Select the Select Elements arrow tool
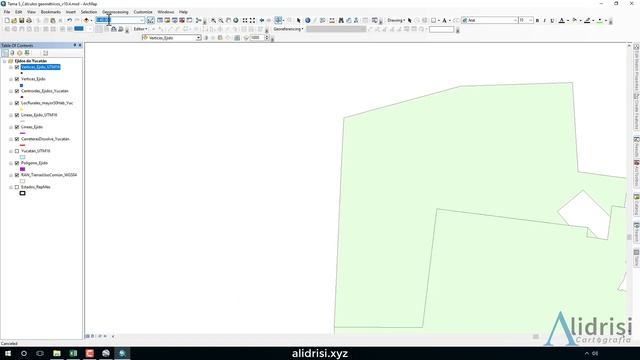Screen dimensions: 640x360 pyautogui.click(x=299, y=20)
